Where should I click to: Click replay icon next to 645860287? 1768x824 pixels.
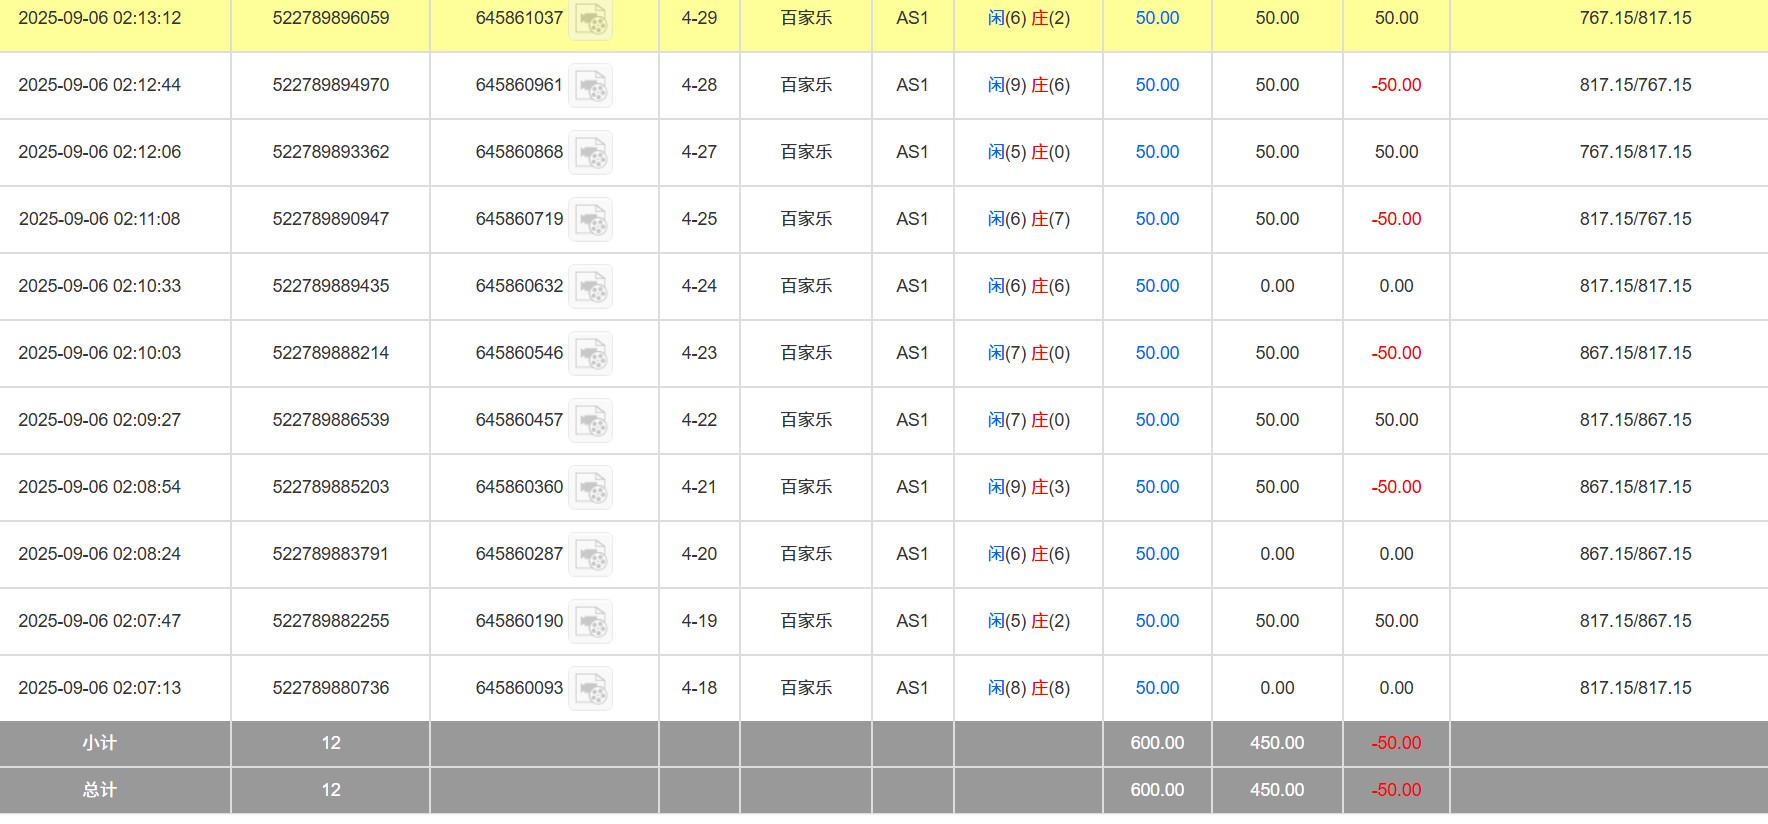[x=590, y=555]
